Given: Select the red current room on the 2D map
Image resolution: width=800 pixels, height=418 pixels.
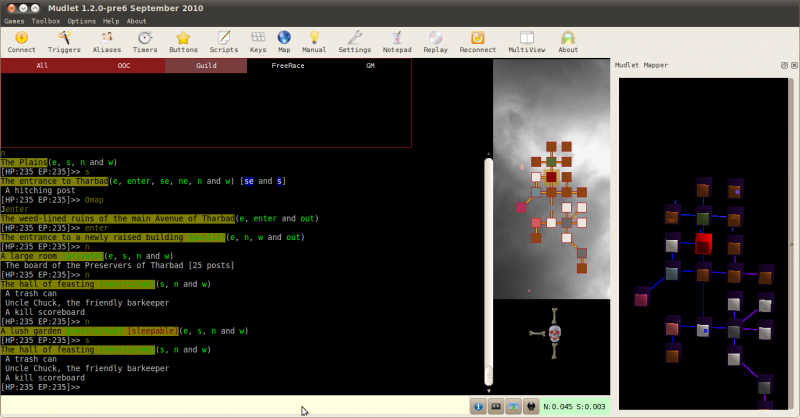Looking at the screenshot, I should coord(551,177).
